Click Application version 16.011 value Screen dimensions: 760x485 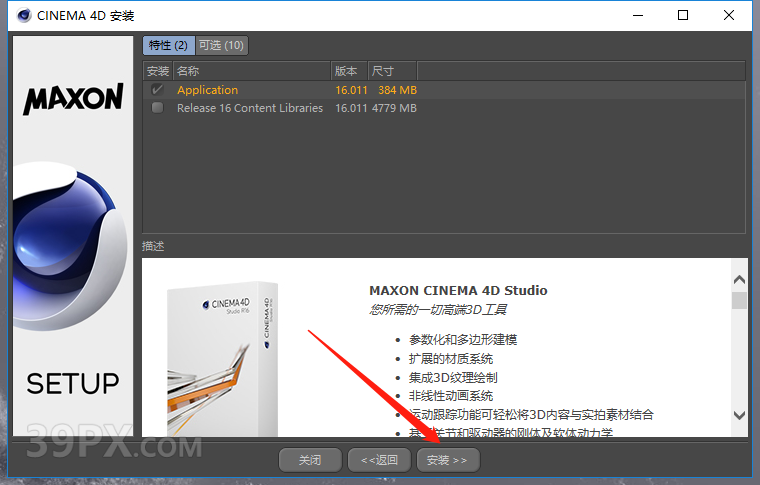pos(351,90)
